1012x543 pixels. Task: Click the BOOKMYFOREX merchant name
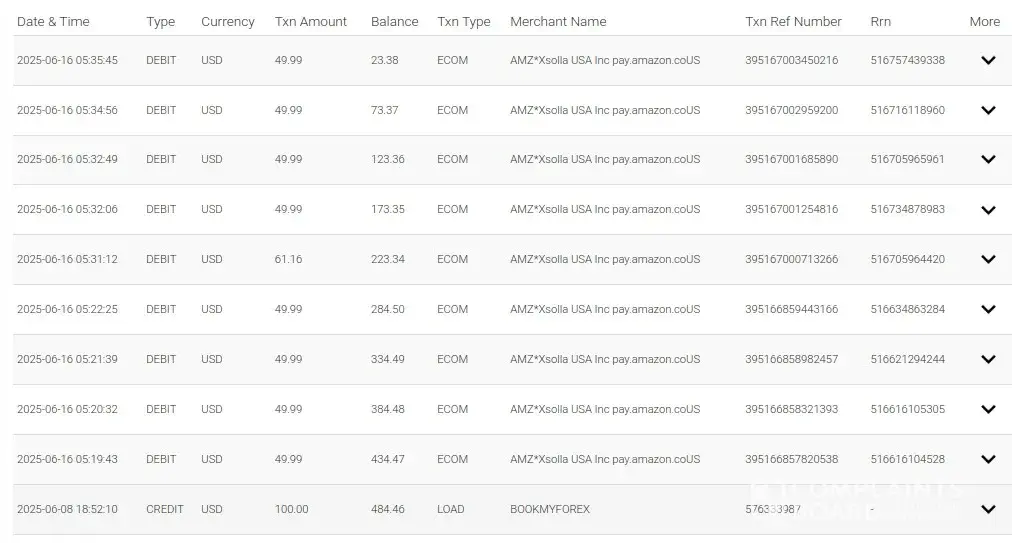point(550,509)
